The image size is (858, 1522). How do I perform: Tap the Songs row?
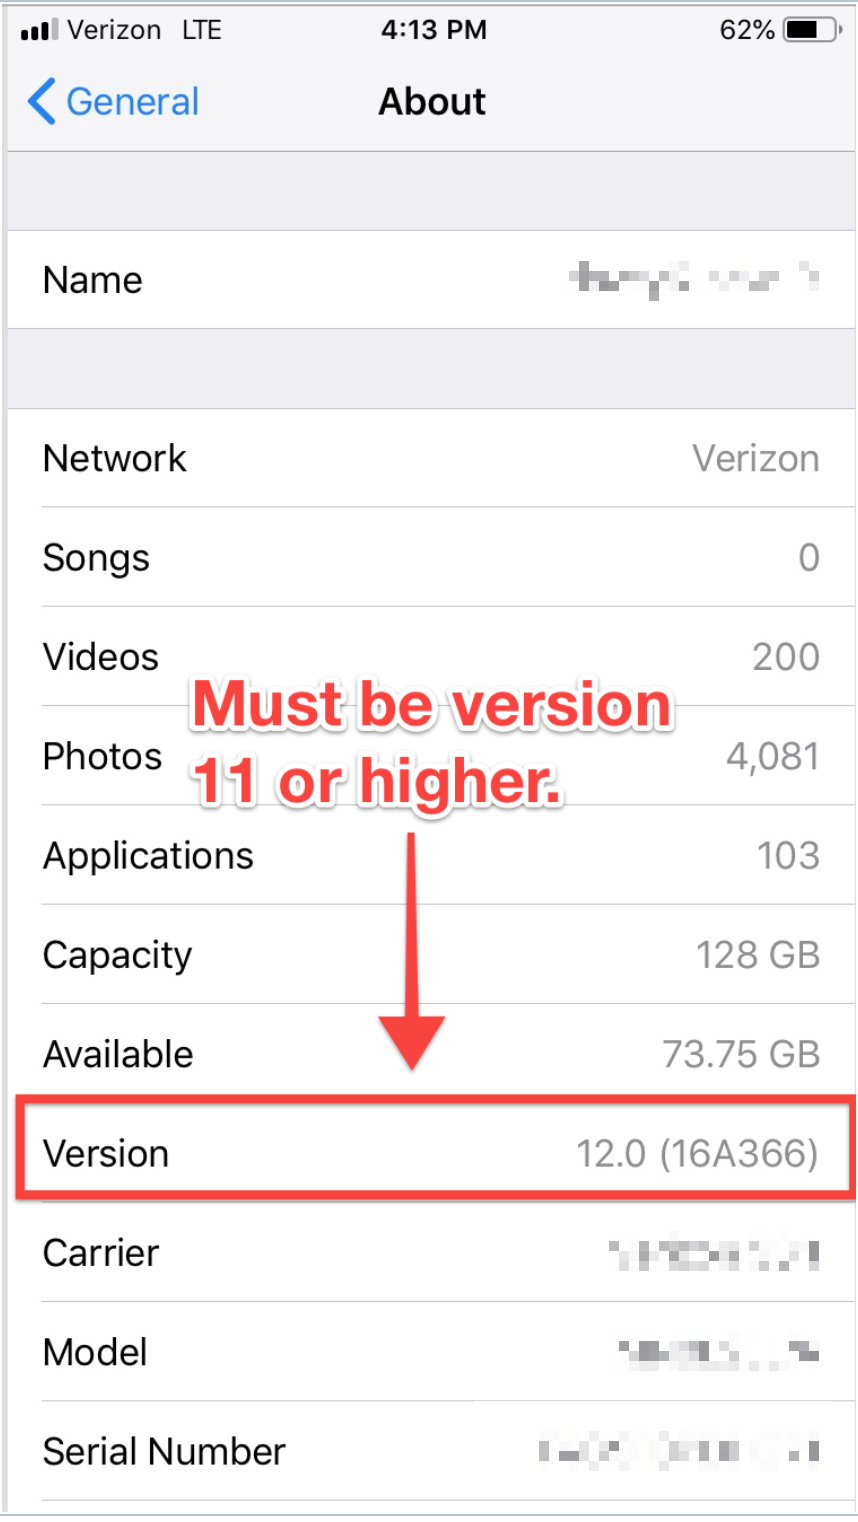(431, 557)
